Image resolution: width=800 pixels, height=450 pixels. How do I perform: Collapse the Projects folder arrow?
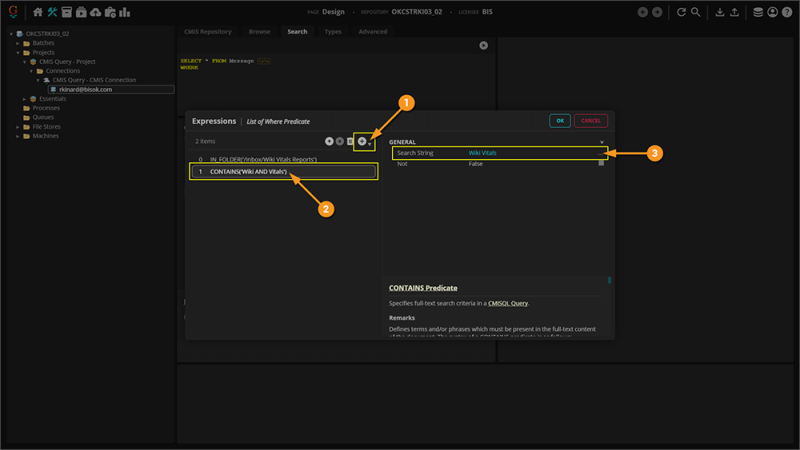click(18, 53)
